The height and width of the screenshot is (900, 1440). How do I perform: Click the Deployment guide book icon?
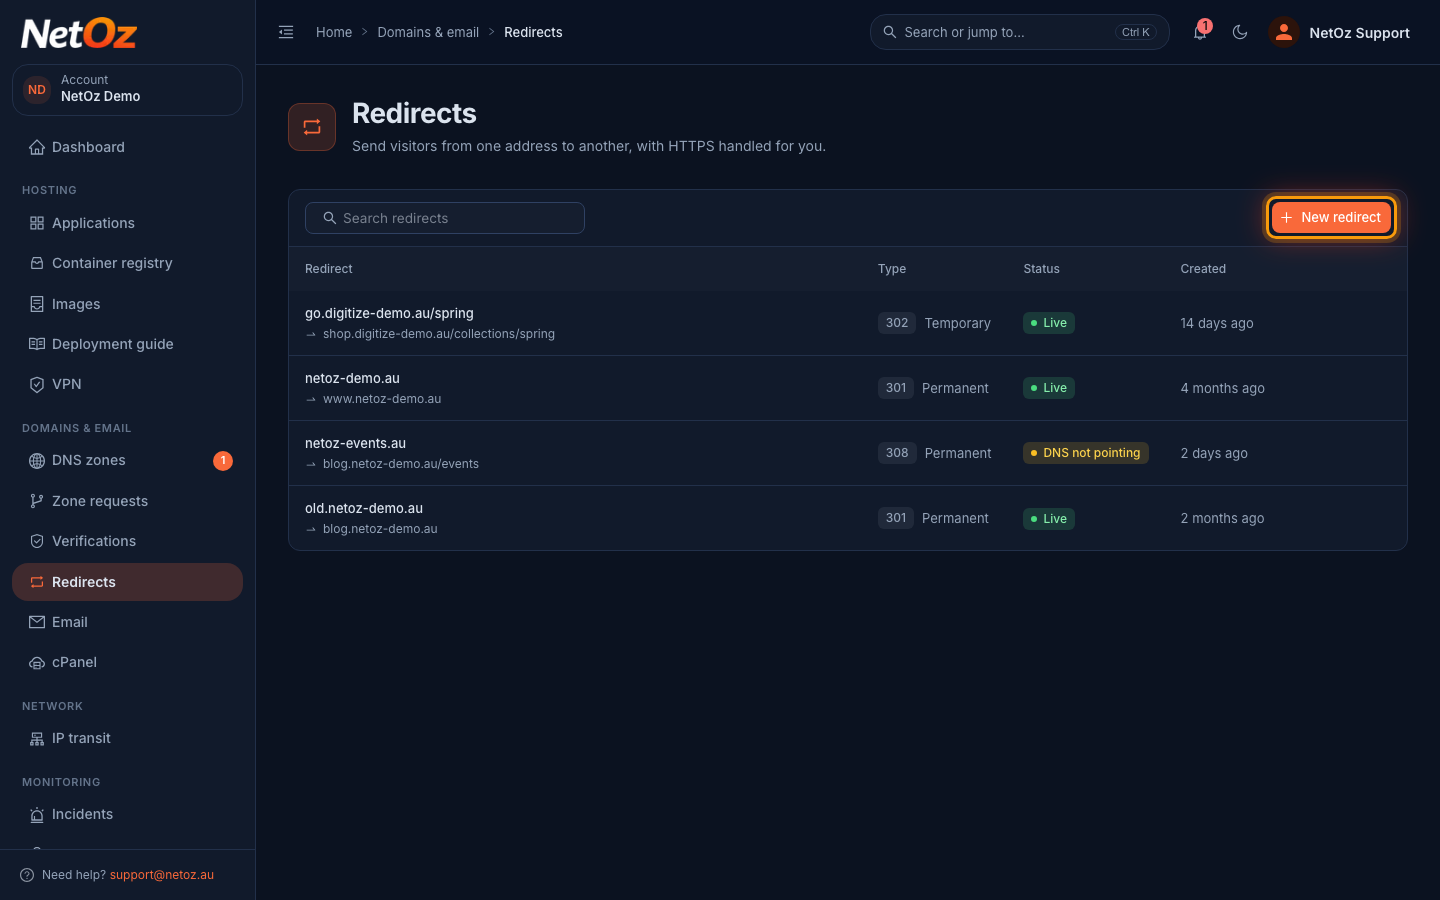[37, 344]
